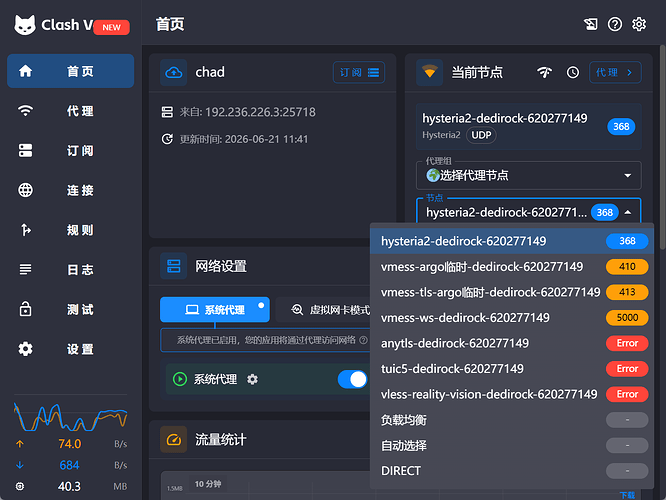Select tuic5-dedirock-620277149 node

click(x=511, y=369)
